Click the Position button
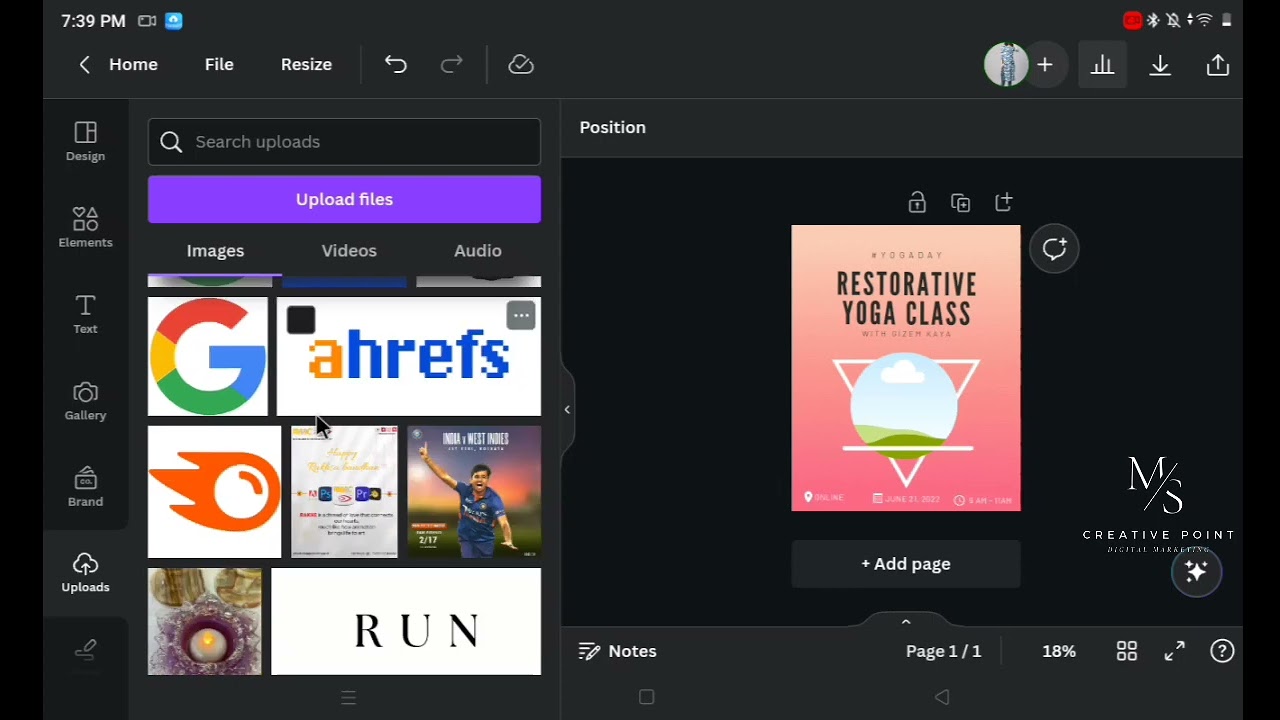Screen dimensions: 1280x720 coord(613,127)
